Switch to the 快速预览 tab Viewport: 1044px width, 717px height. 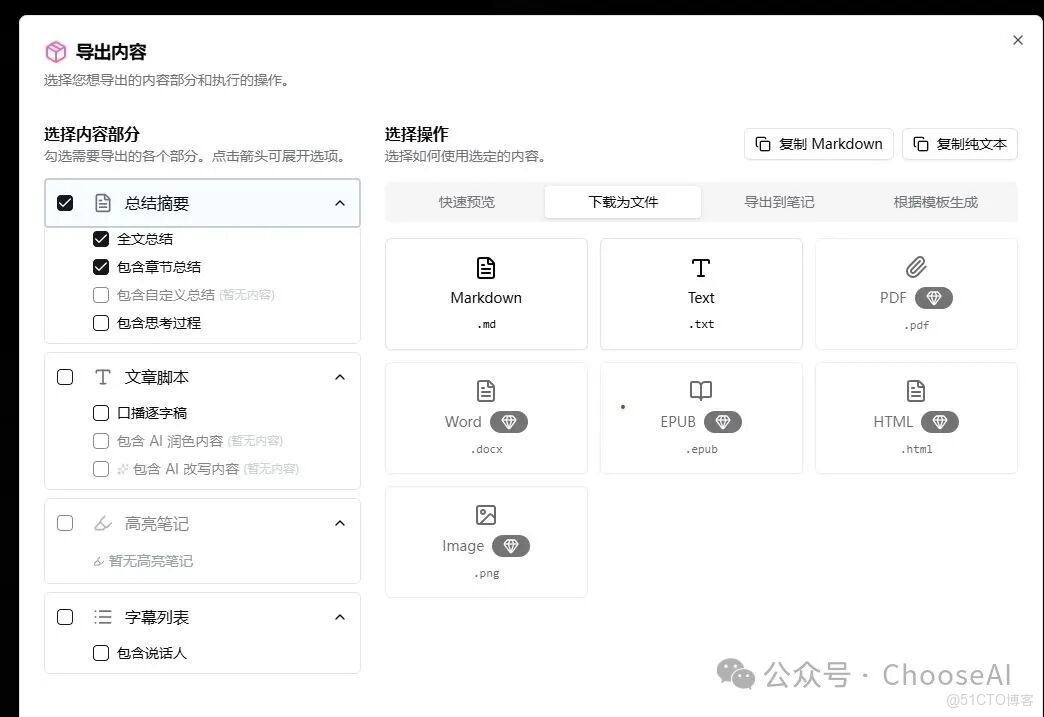click(x=466, y=201)
